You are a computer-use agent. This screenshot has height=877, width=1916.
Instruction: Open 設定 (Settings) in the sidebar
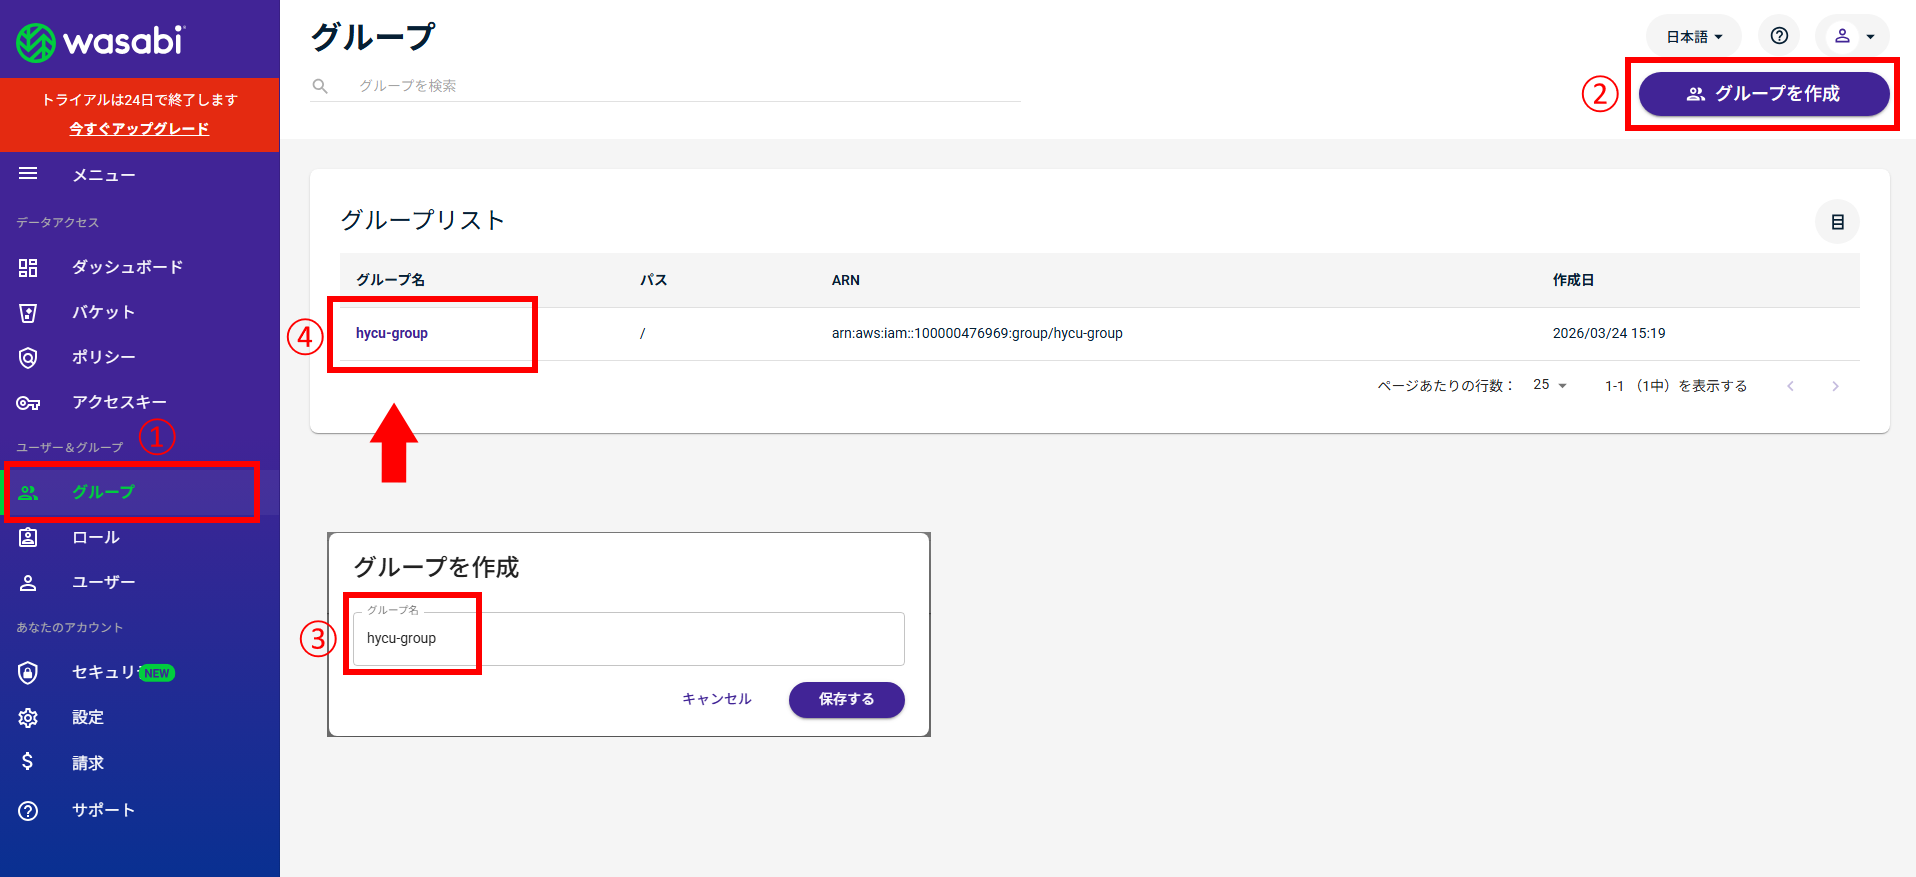click(x=88, y=718)
